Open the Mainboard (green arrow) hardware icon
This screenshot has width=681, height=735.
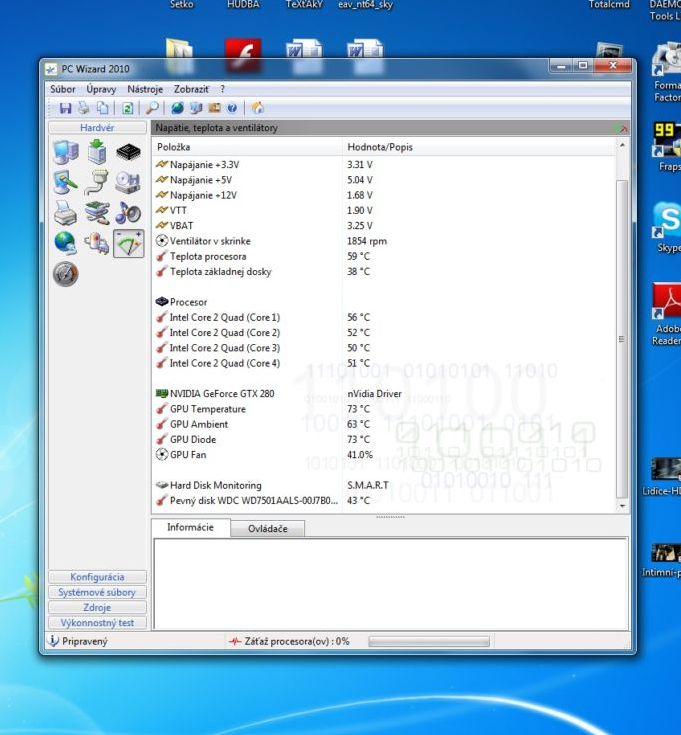click(97, 152)
